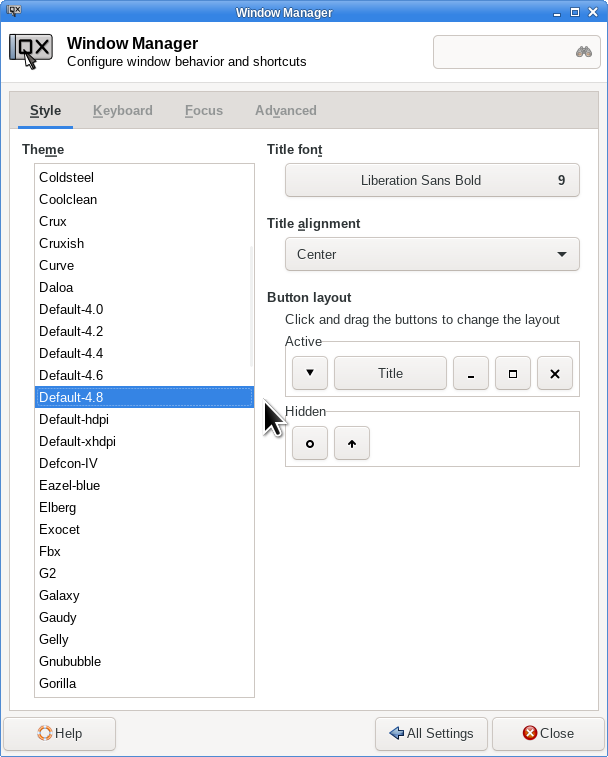Switch to the Keyboard tab
This screenshot has width=608, height=757.
(123, 111)
